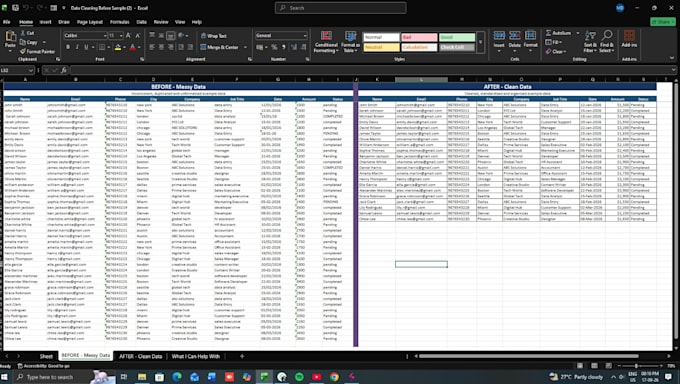This screenshot has width=680, height=384.
Task: Click in the Name Box
Action: 14,70
